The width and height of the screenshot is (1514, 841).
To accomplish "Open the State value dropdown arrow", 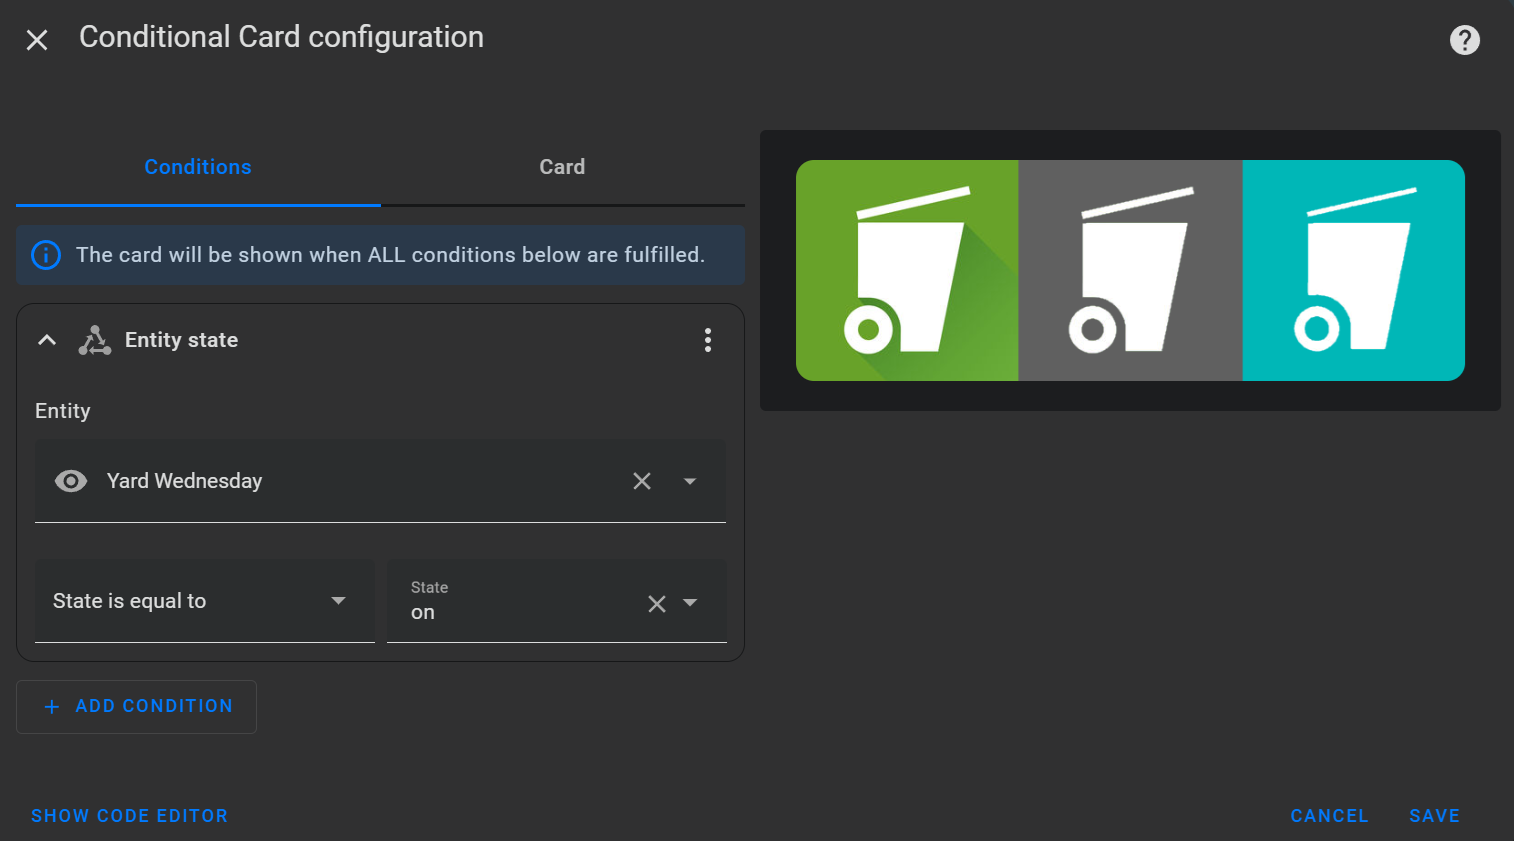I will (x=690, y=603).
